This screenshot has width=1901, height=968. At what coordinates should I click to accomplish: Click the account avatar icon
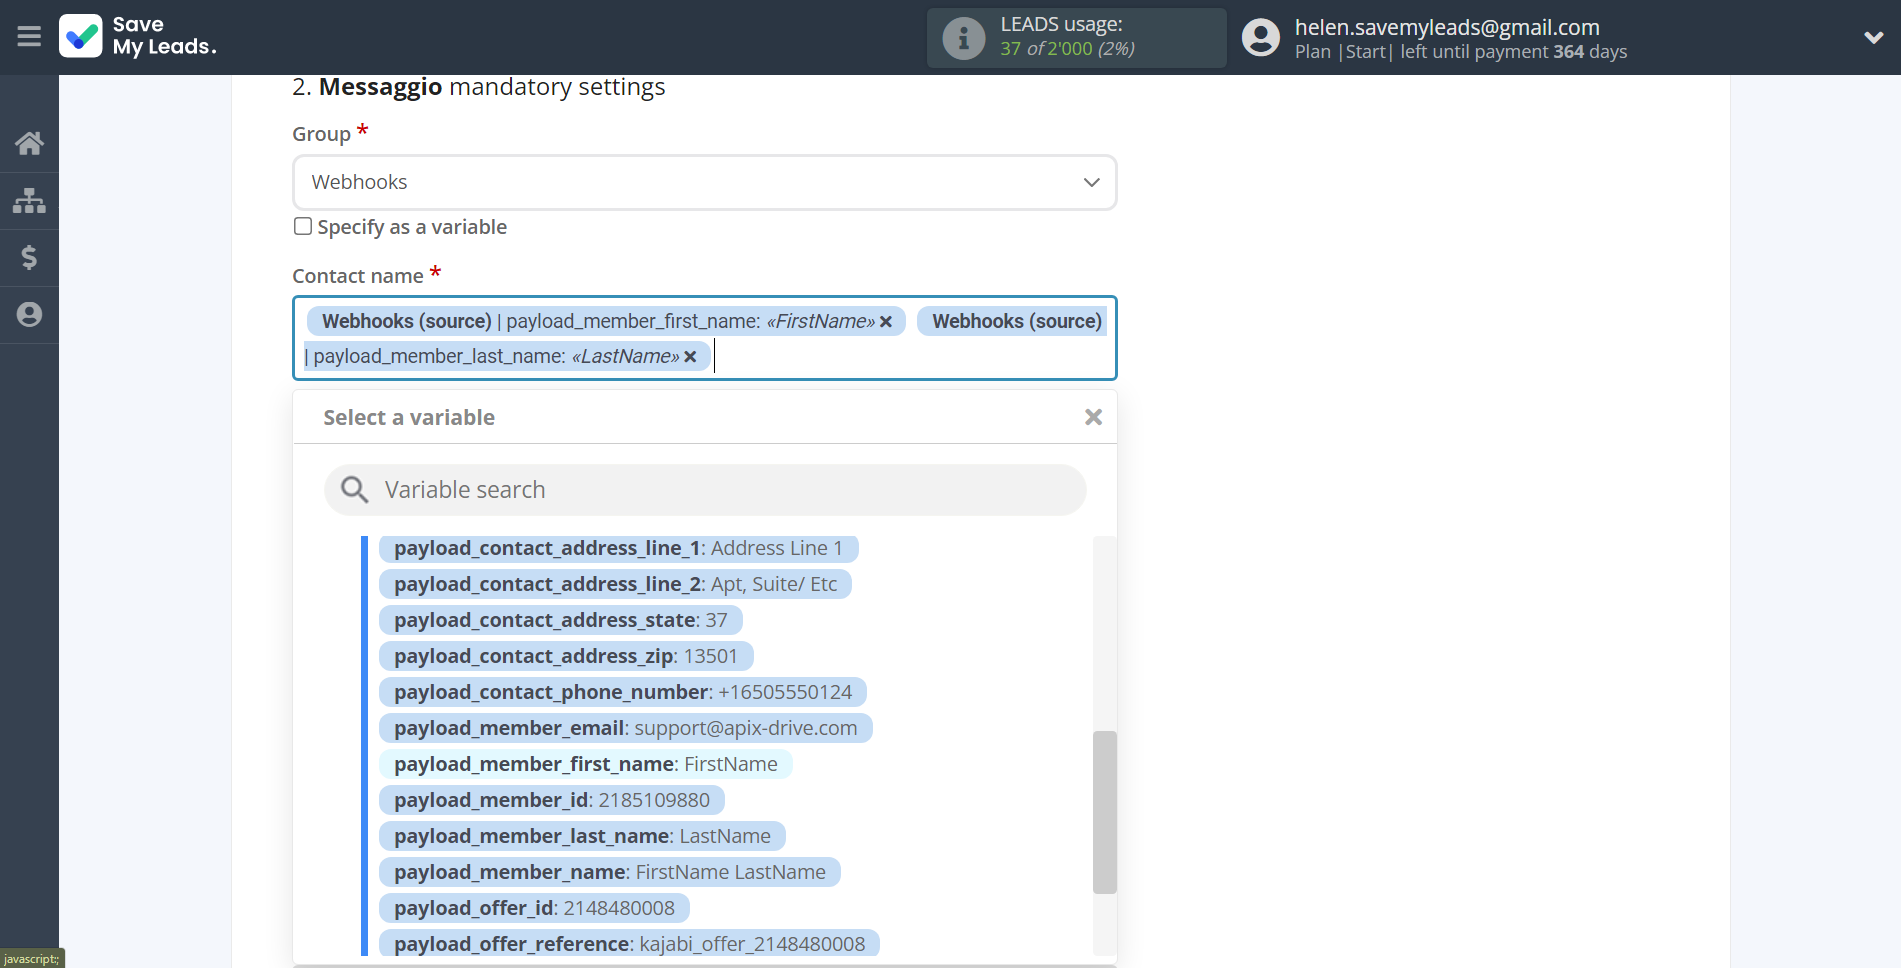coord(1260,38)
